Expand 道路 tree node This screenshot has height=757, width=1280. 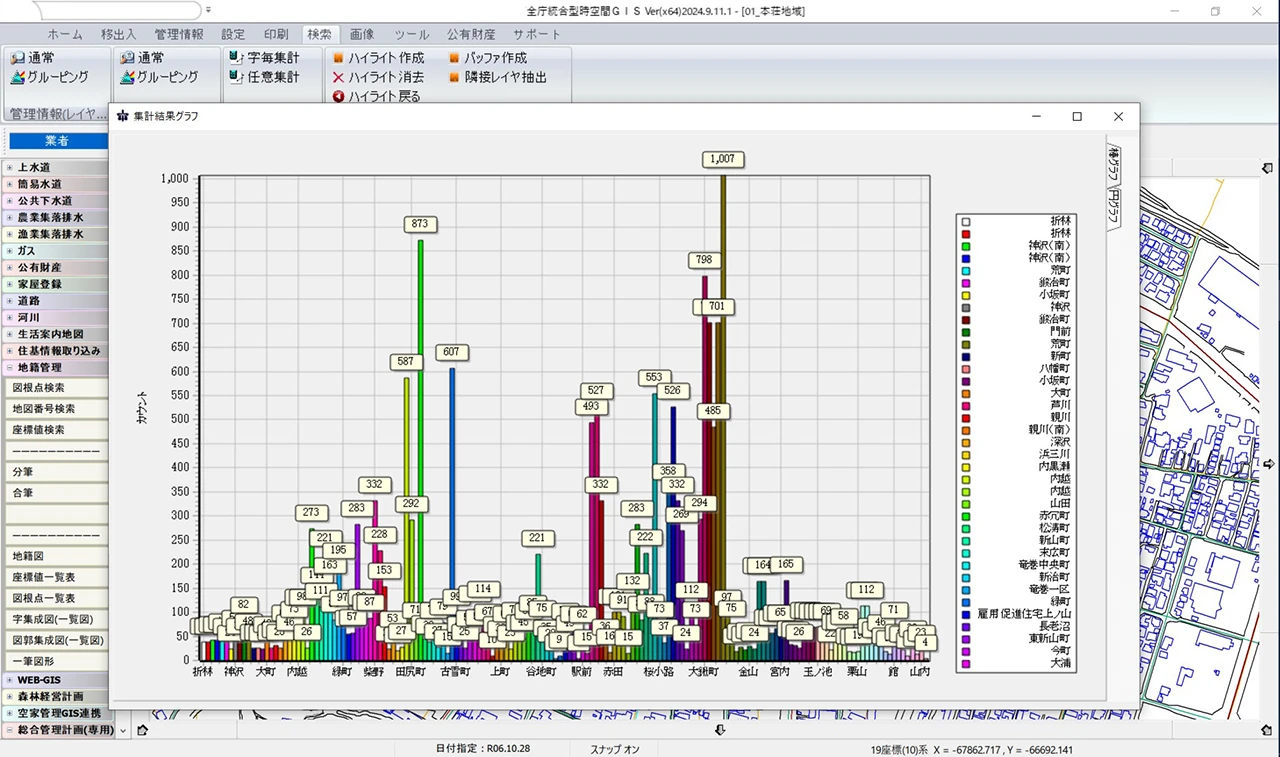point(9,301)
